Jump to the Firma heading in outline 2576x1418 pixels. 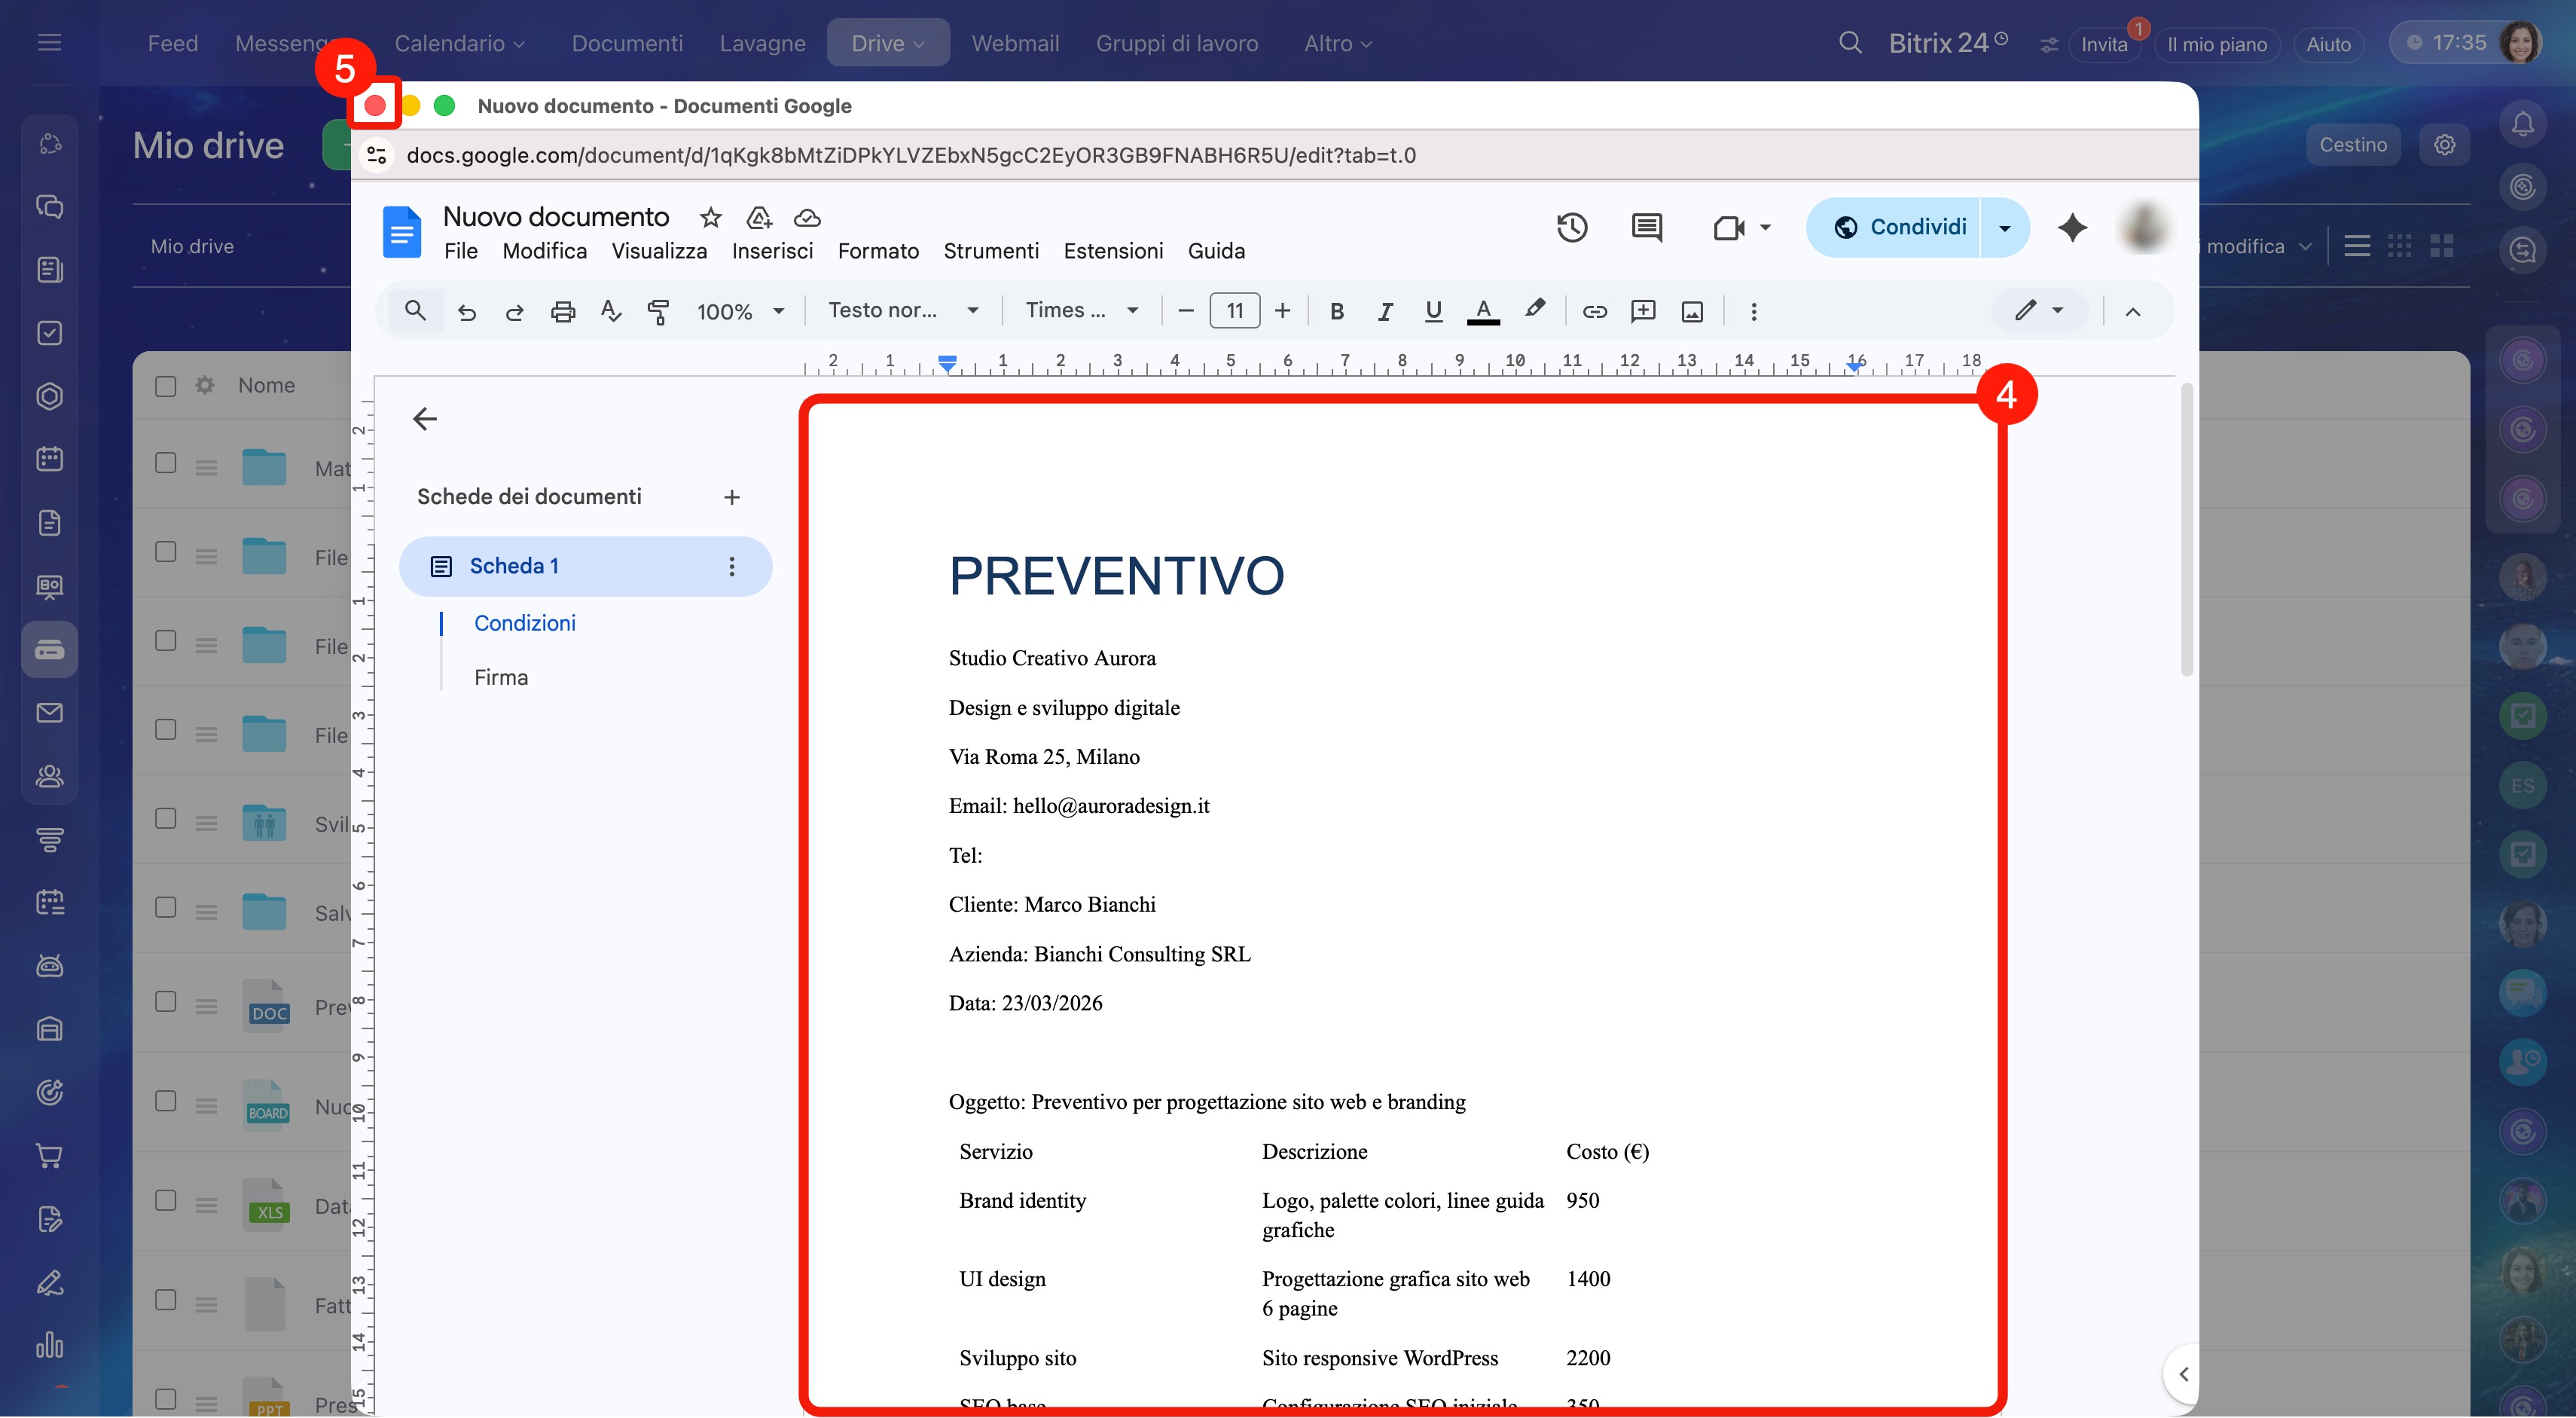coord(501,678)
